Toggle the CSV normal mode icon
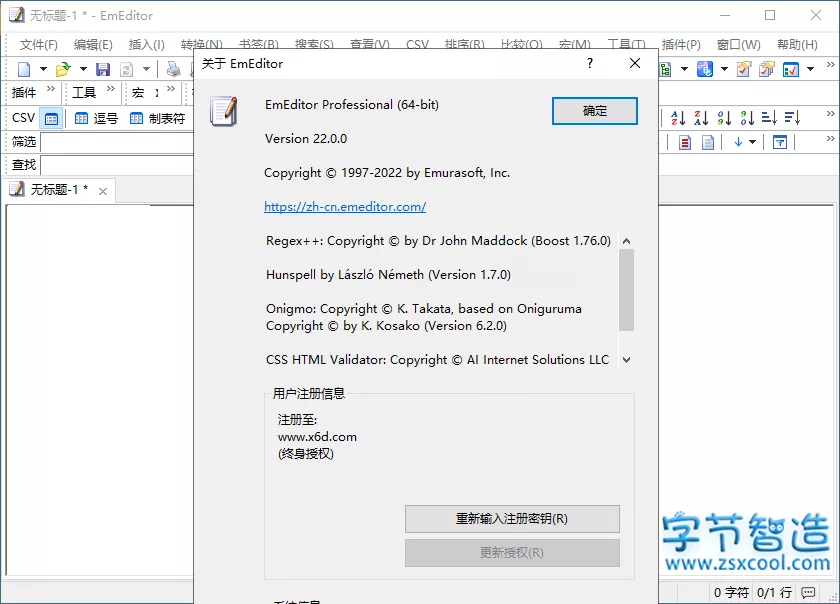The height and width of the screenshot is (604, 840). 51,118
